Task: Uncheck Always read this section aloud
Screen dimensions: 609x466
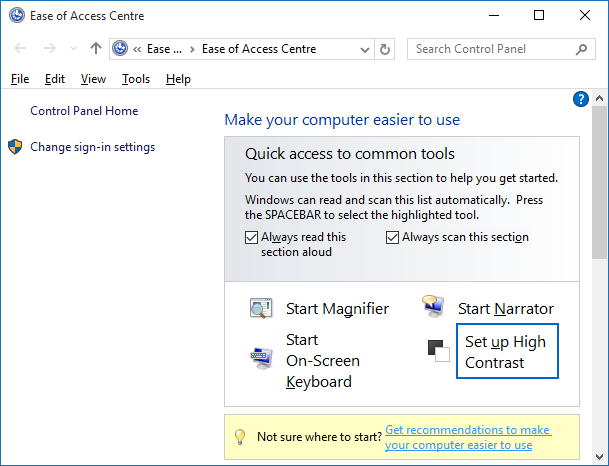Action: click(x=251, y=238)
